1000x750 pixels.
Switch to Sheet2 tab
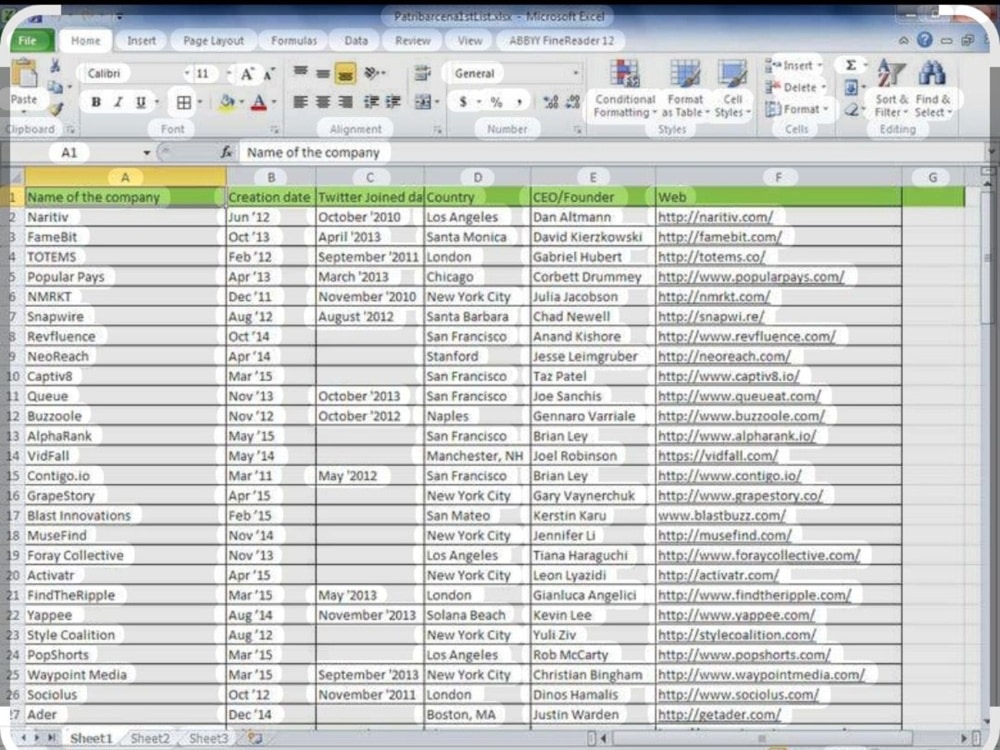[150, 738]
